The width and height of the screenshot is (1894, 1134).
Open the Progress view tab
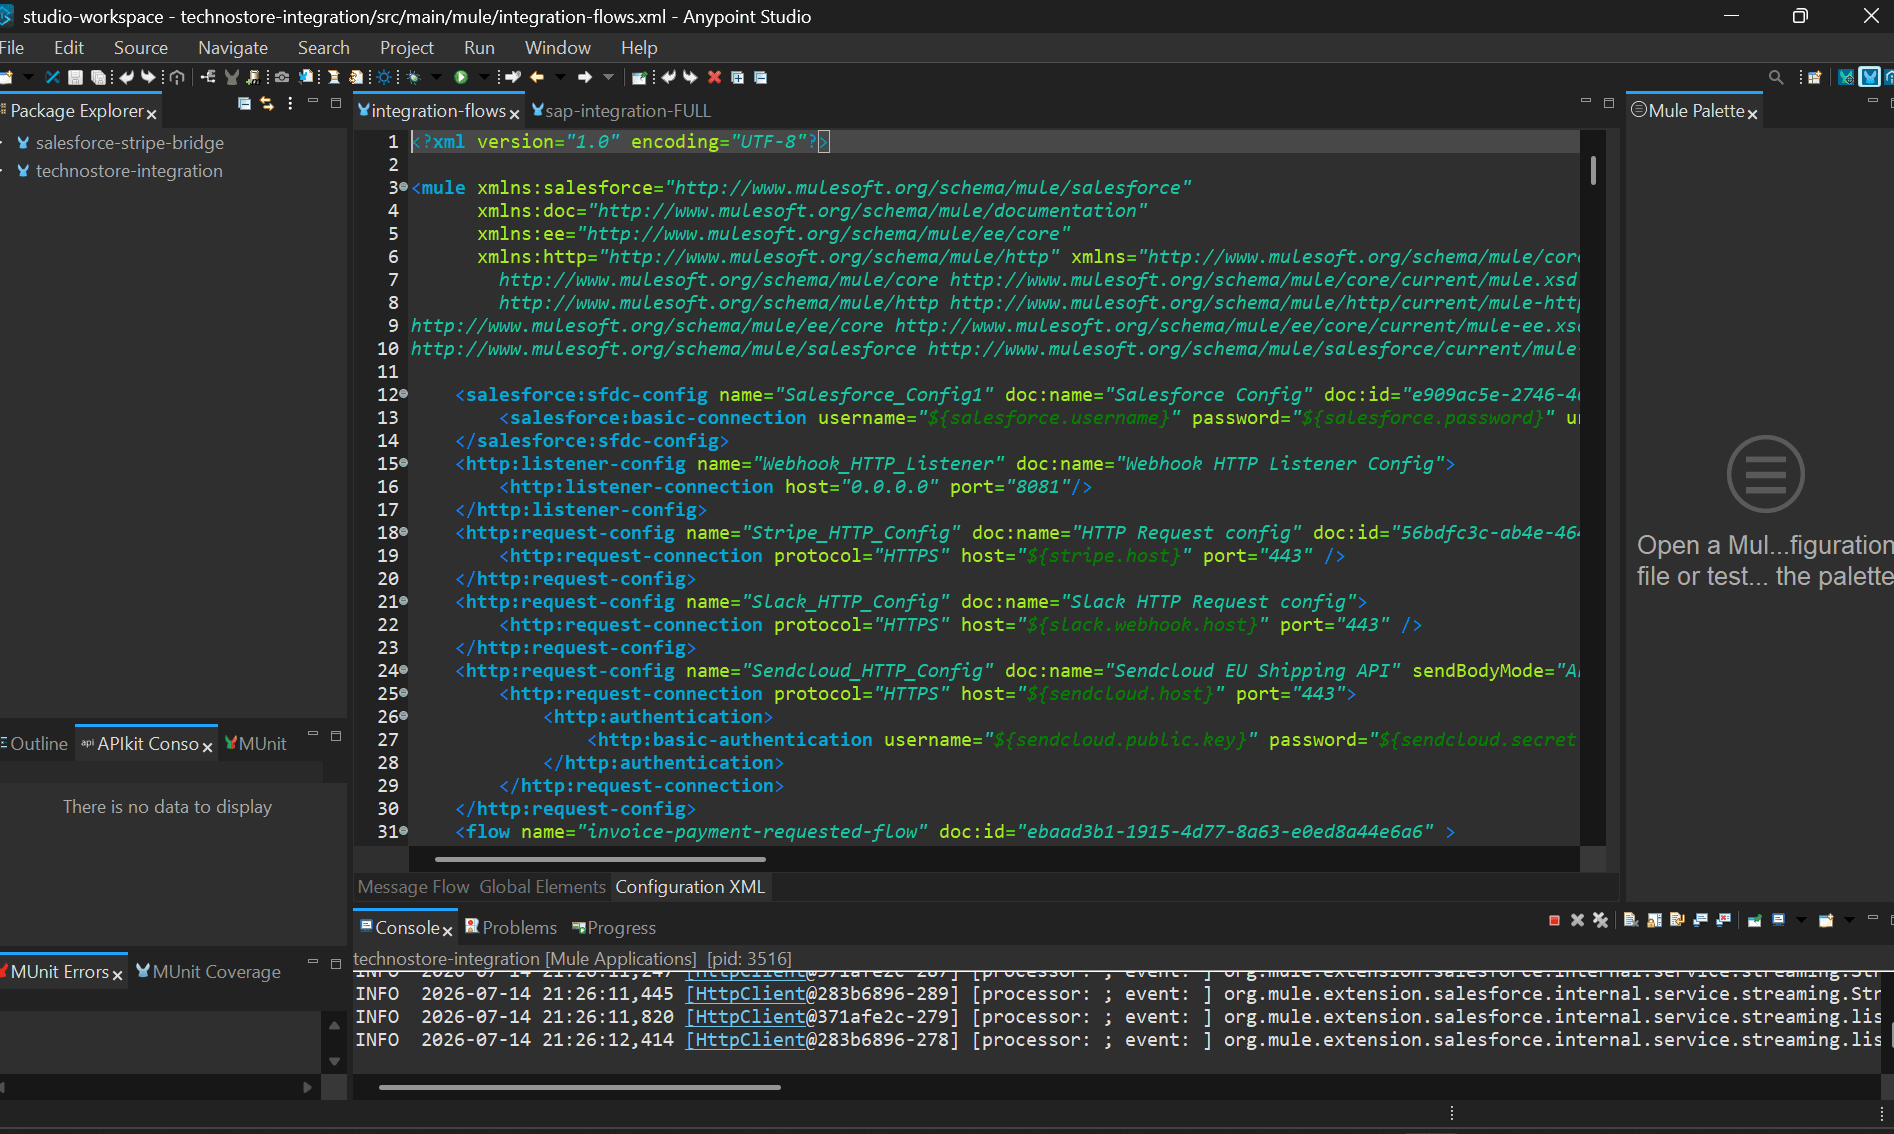[x=614, y=928]
